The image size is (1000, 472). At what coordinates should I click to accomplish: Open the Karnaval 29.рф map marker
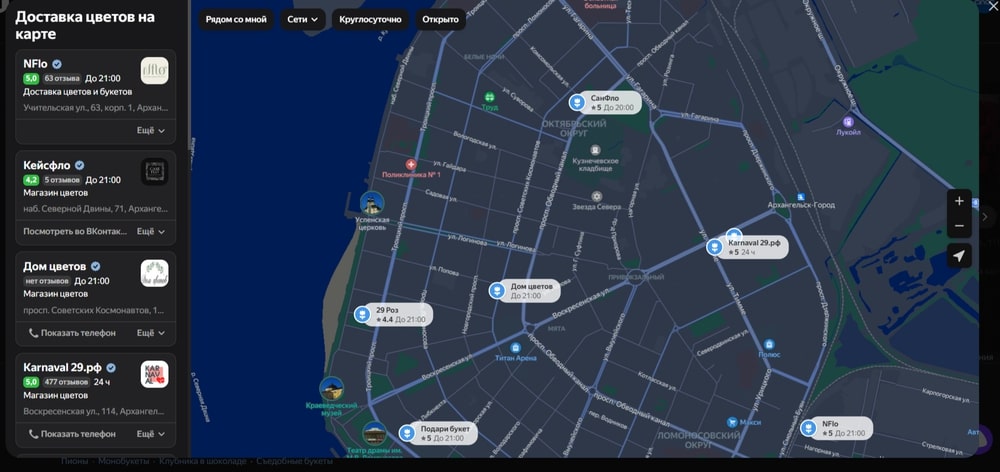(715, 247)
